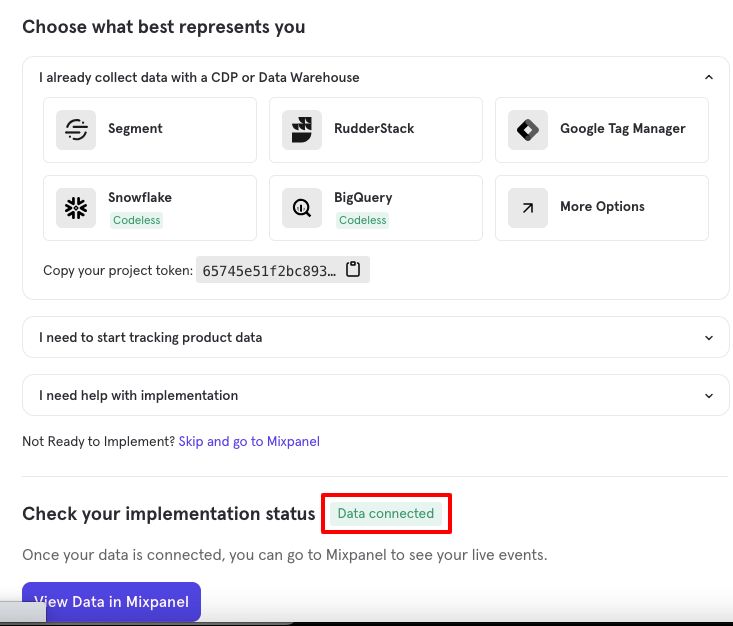Open the 'Skip and go to Mixpanel' link
733x626 pixels.
(x=249, y=441)
